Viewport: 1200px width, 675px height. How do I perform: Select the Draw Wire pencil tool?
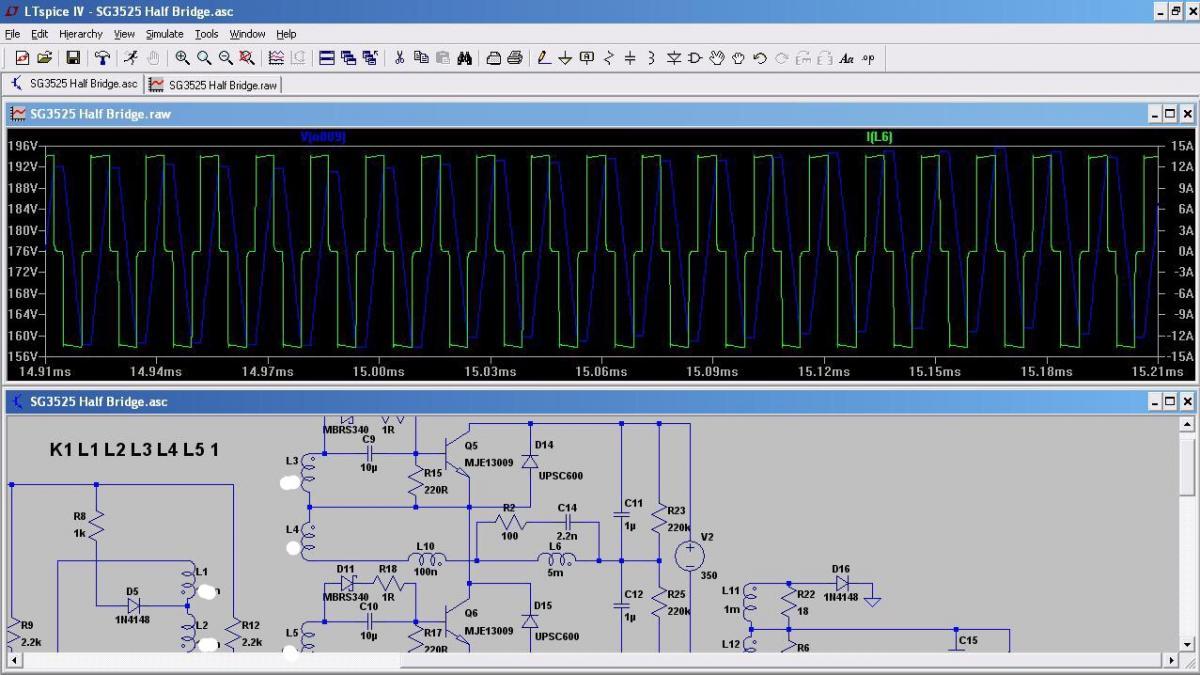(544, 58)
